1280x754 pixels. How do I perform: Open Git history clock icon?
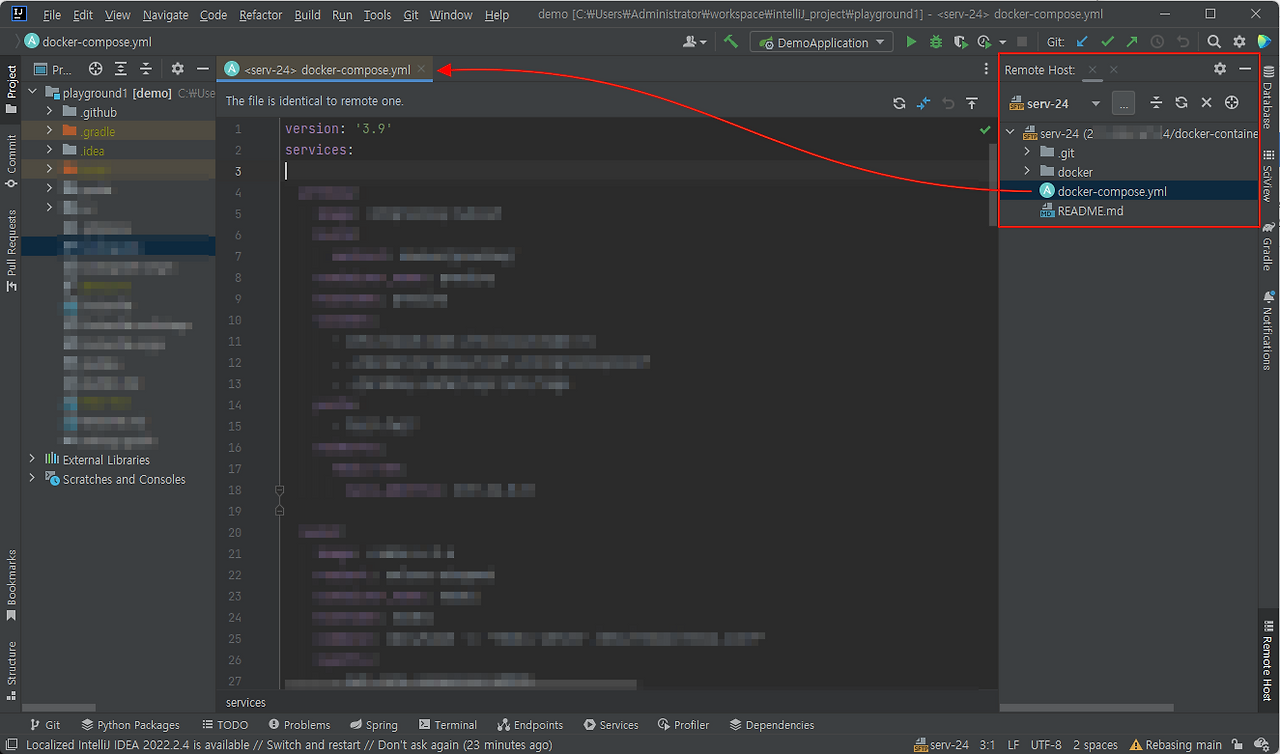point(1158,42)
